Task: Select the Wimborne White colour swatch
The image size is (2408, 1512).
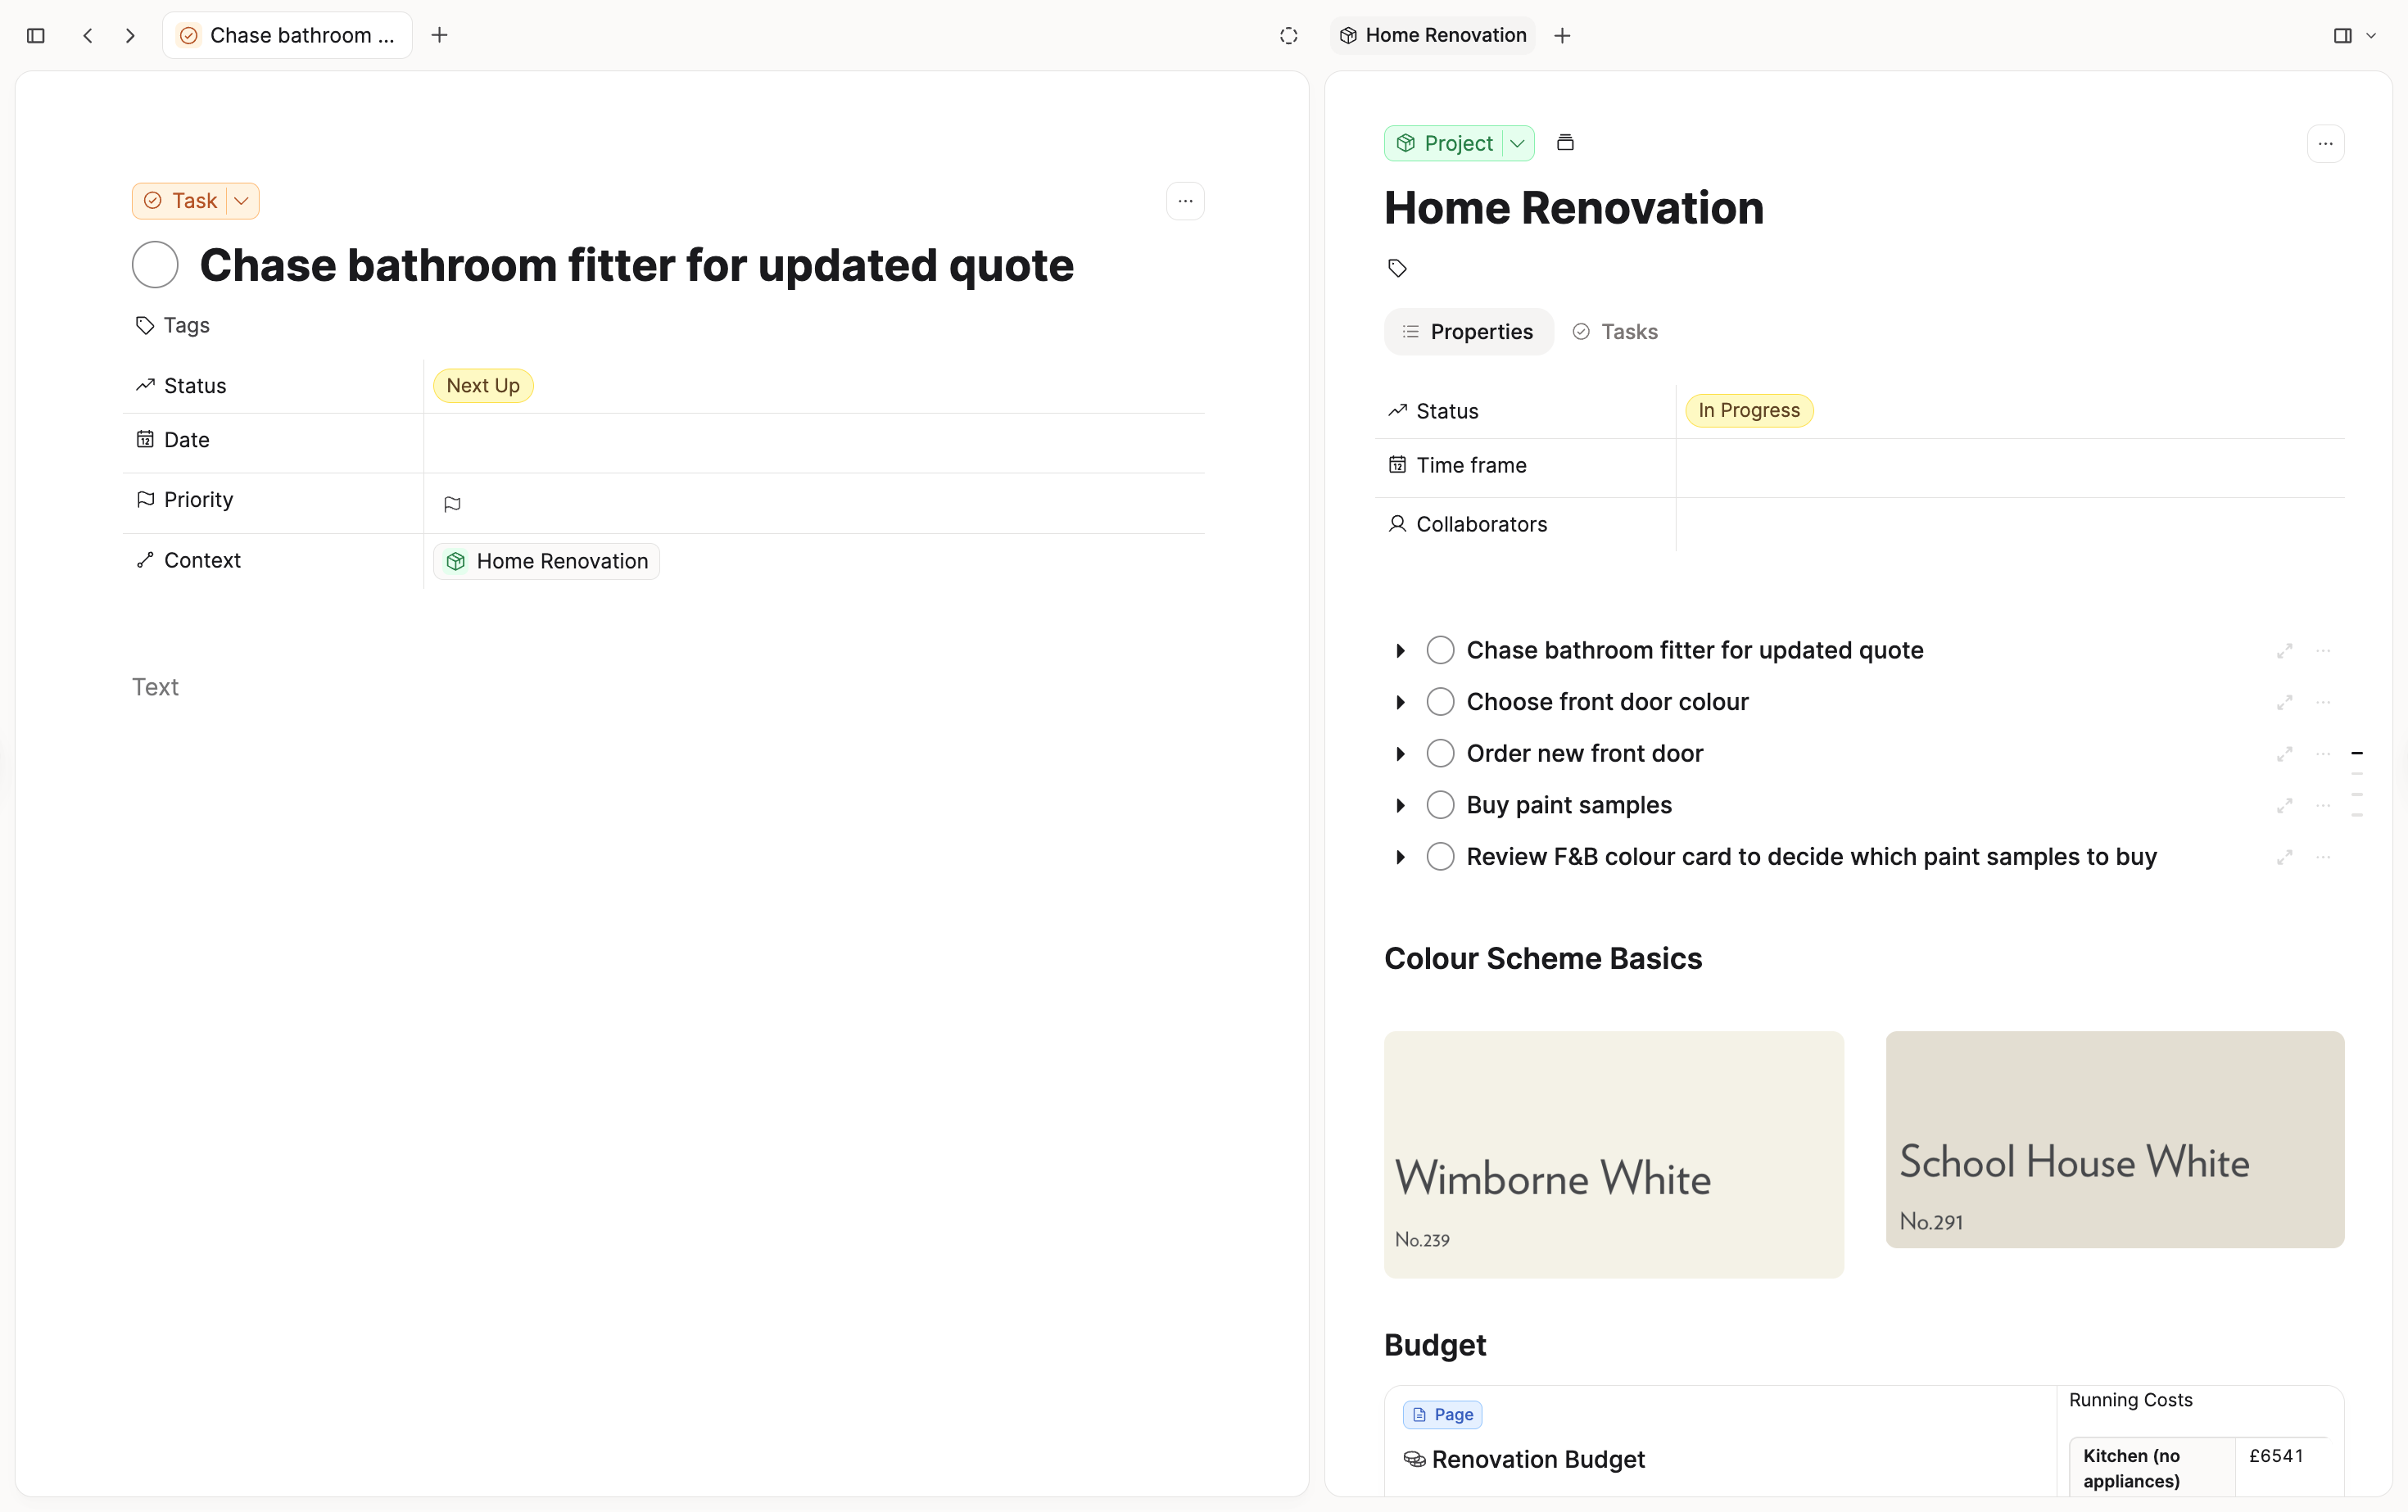Action: click(x=1613, y=1155)
